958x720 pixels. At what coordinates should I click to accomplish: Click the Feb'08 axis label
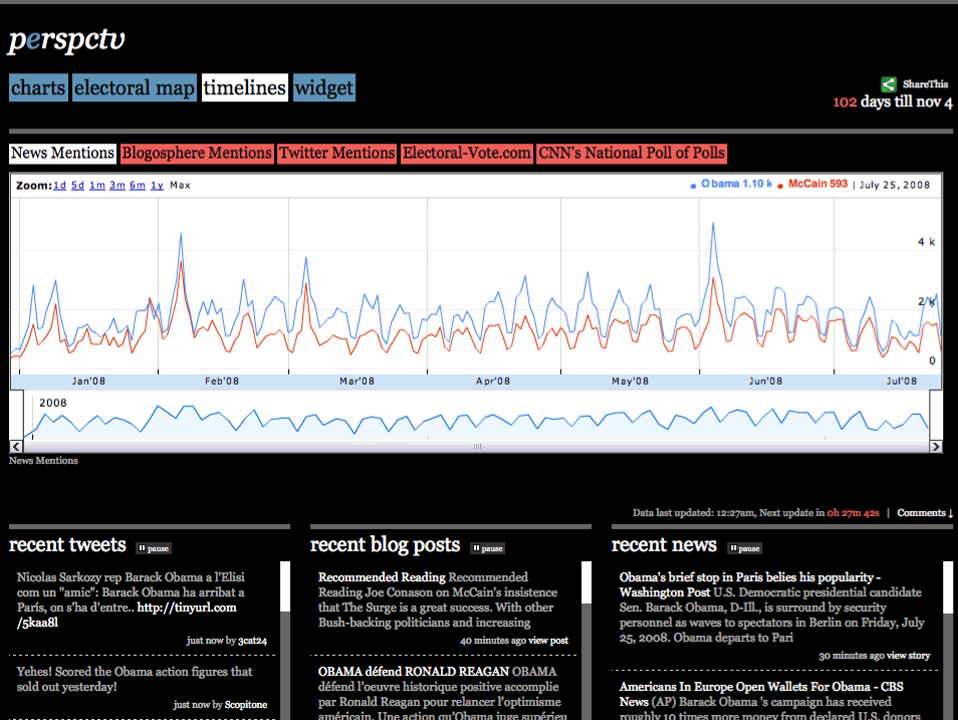(222, 381)
